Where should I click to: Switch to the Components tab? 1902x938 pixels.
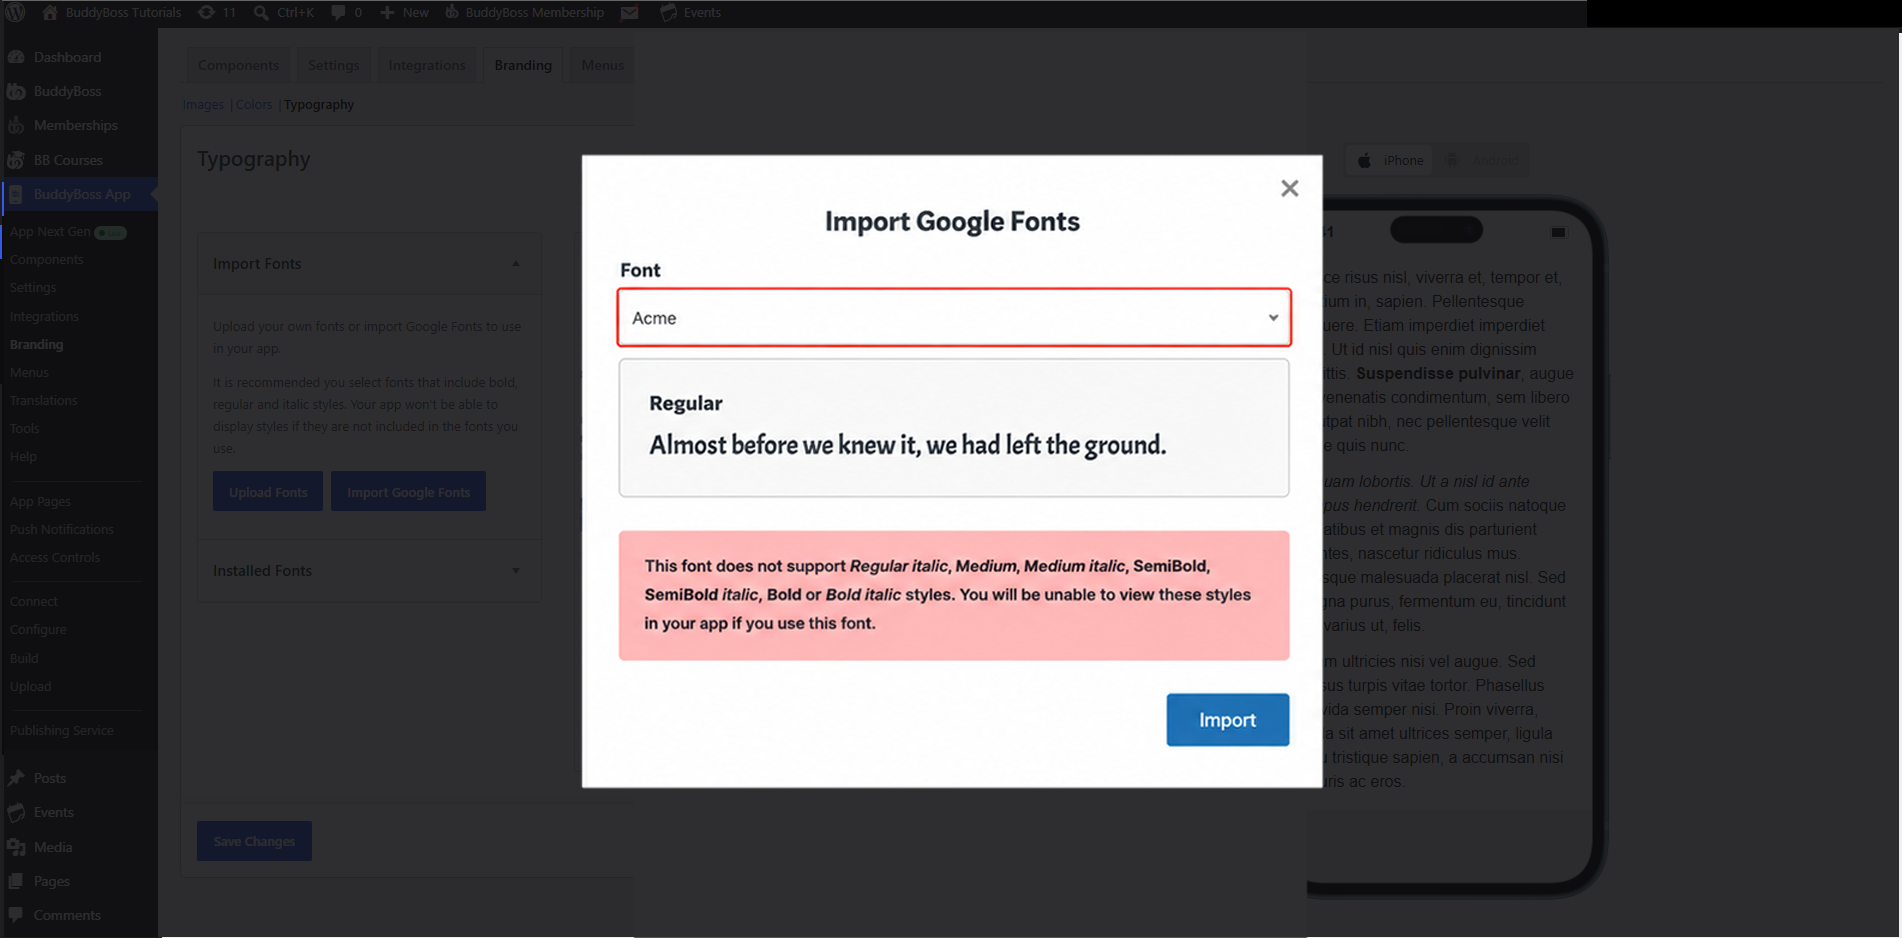coord(238,65)
